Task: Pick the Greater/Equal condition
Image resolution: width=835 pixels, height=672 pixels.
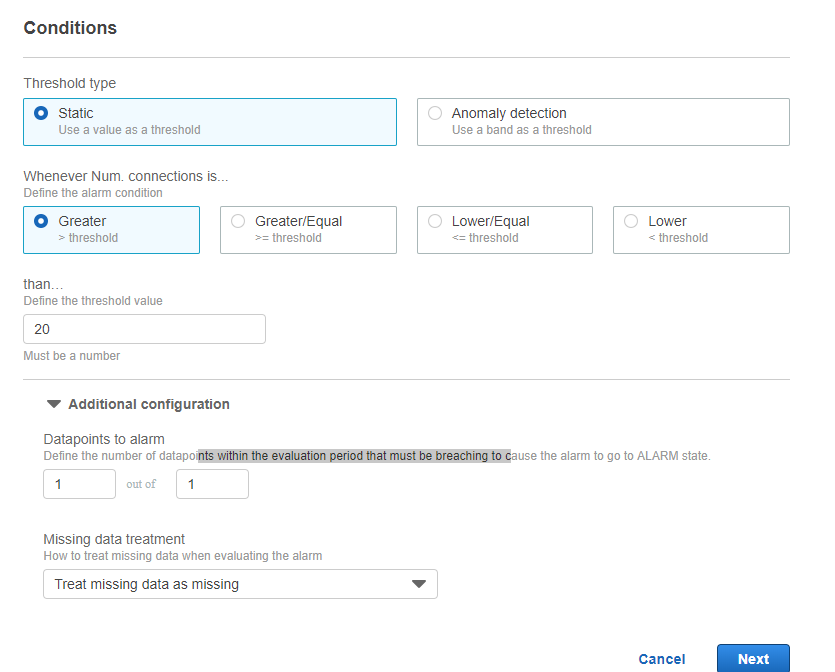Action: 308,230
